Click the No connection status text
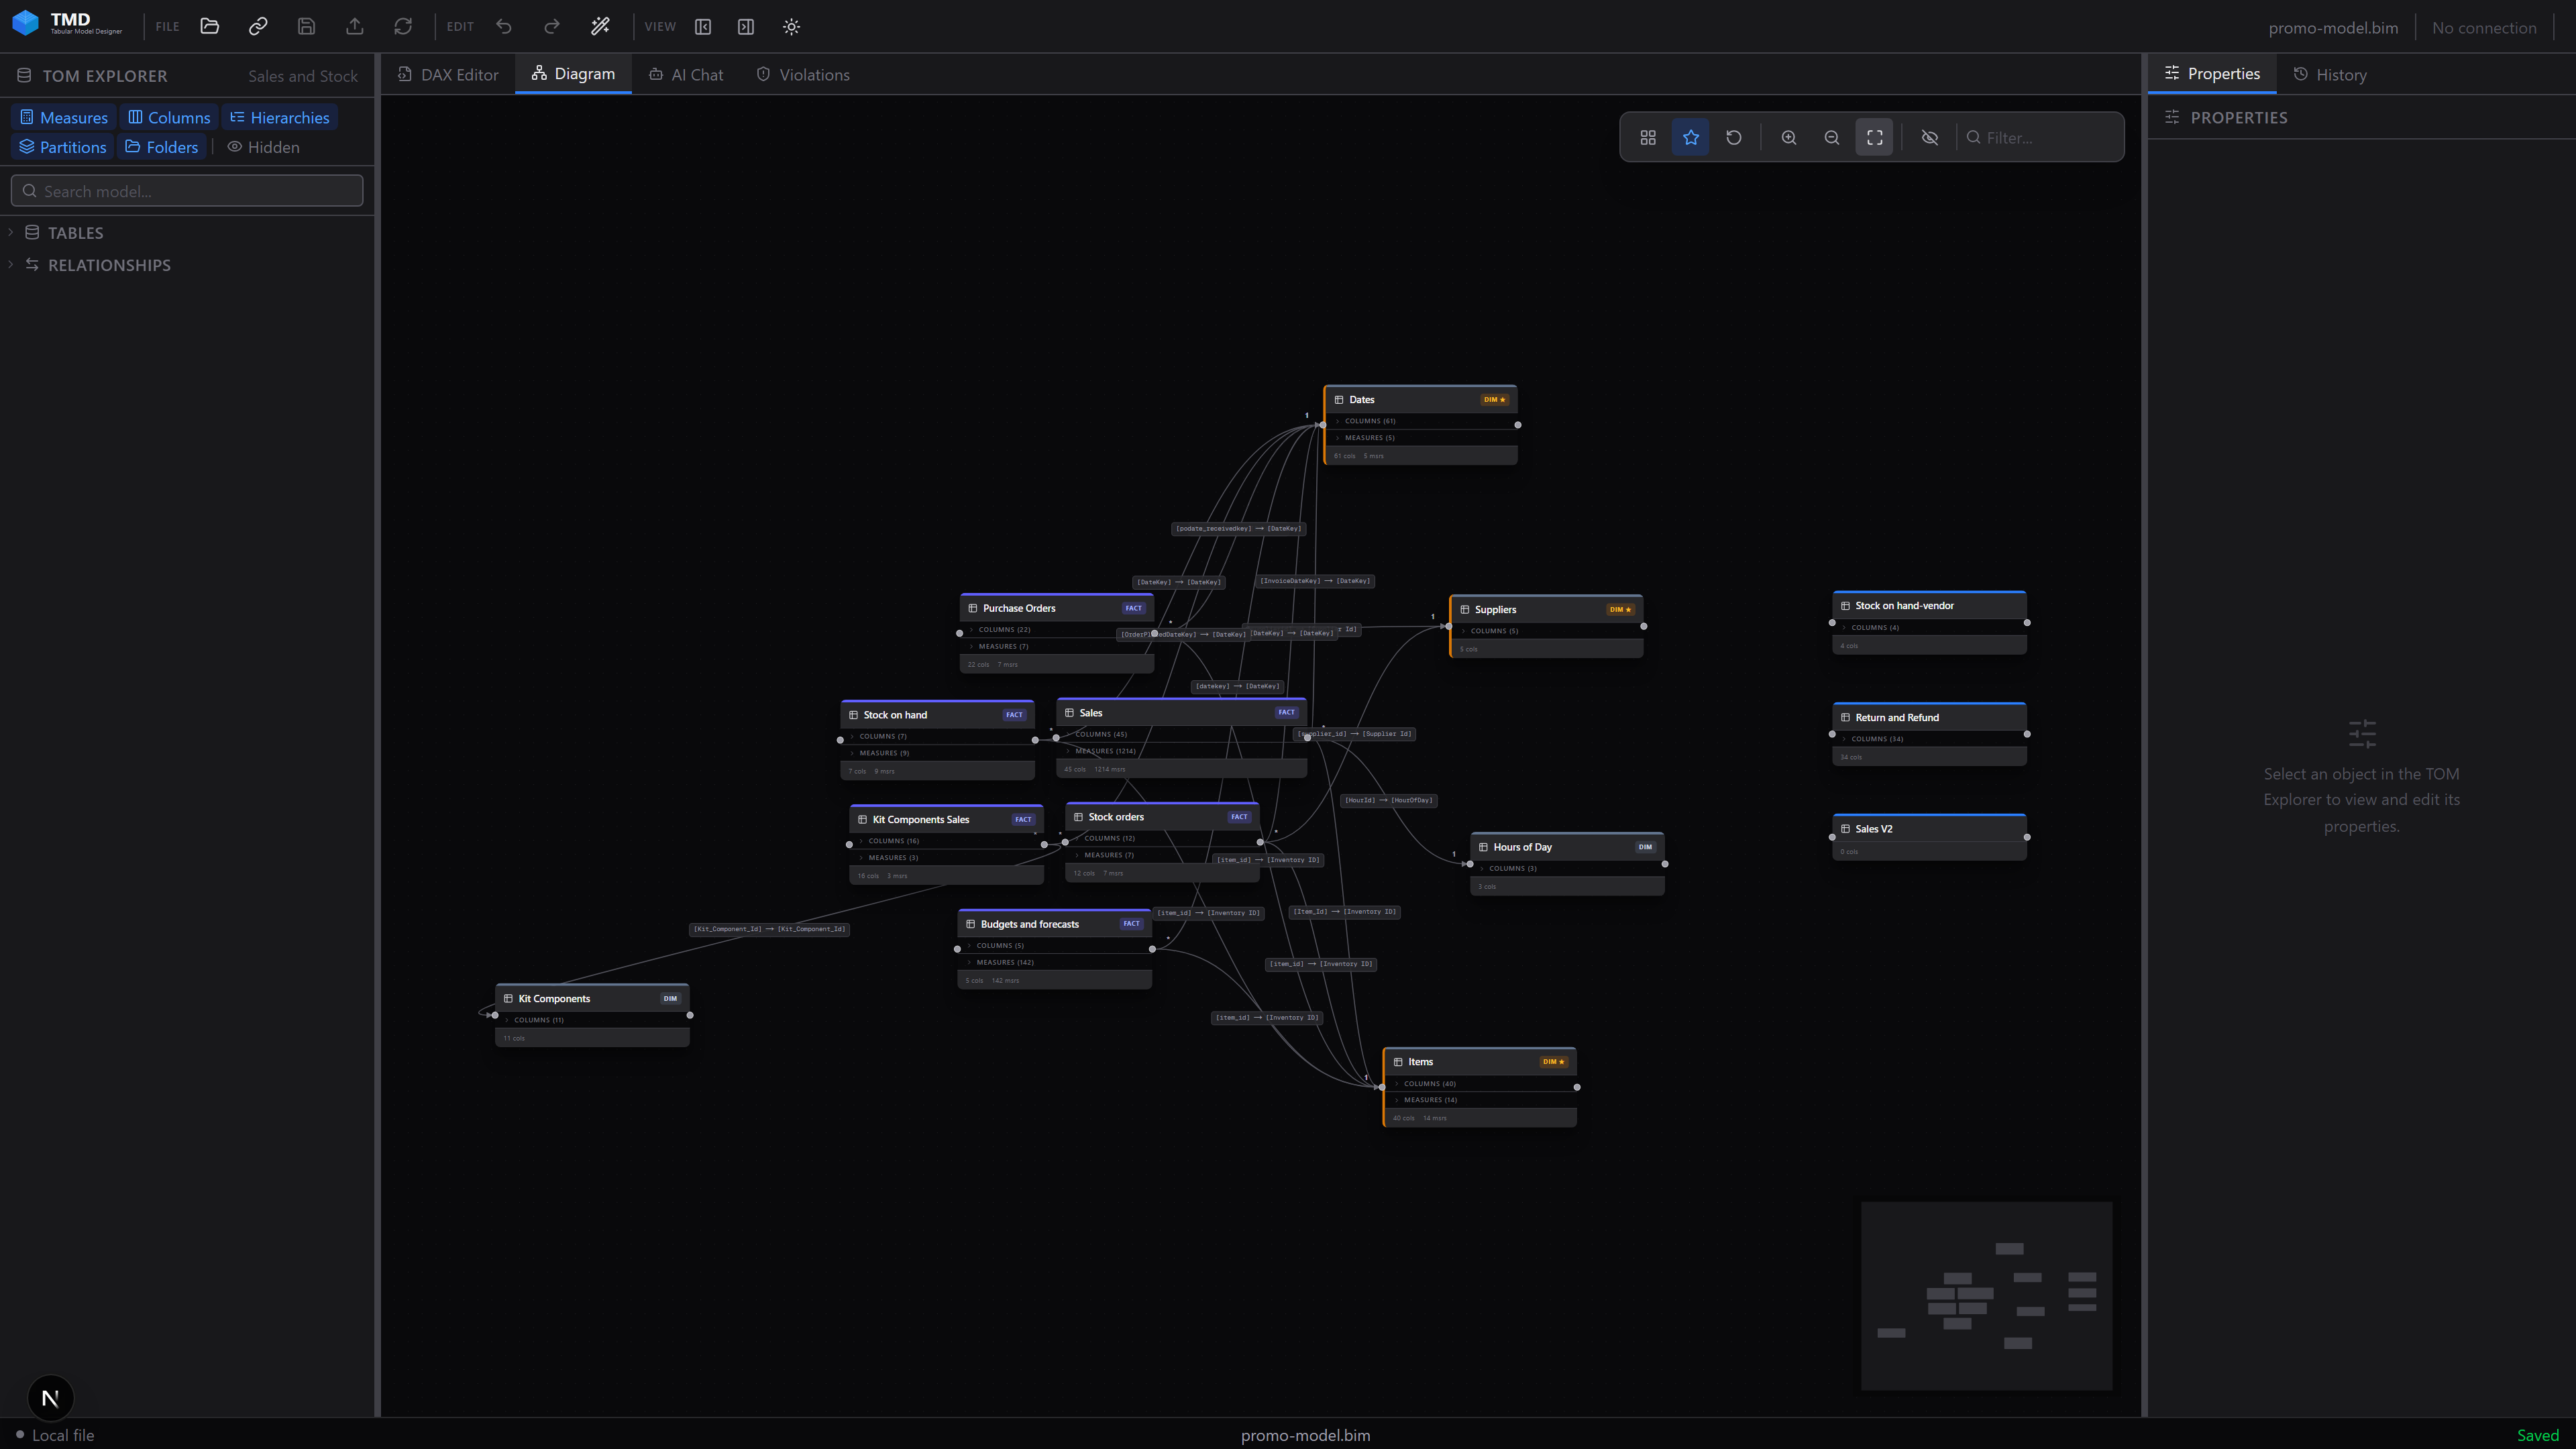2576x1449 pixels. coord(2484,28)
